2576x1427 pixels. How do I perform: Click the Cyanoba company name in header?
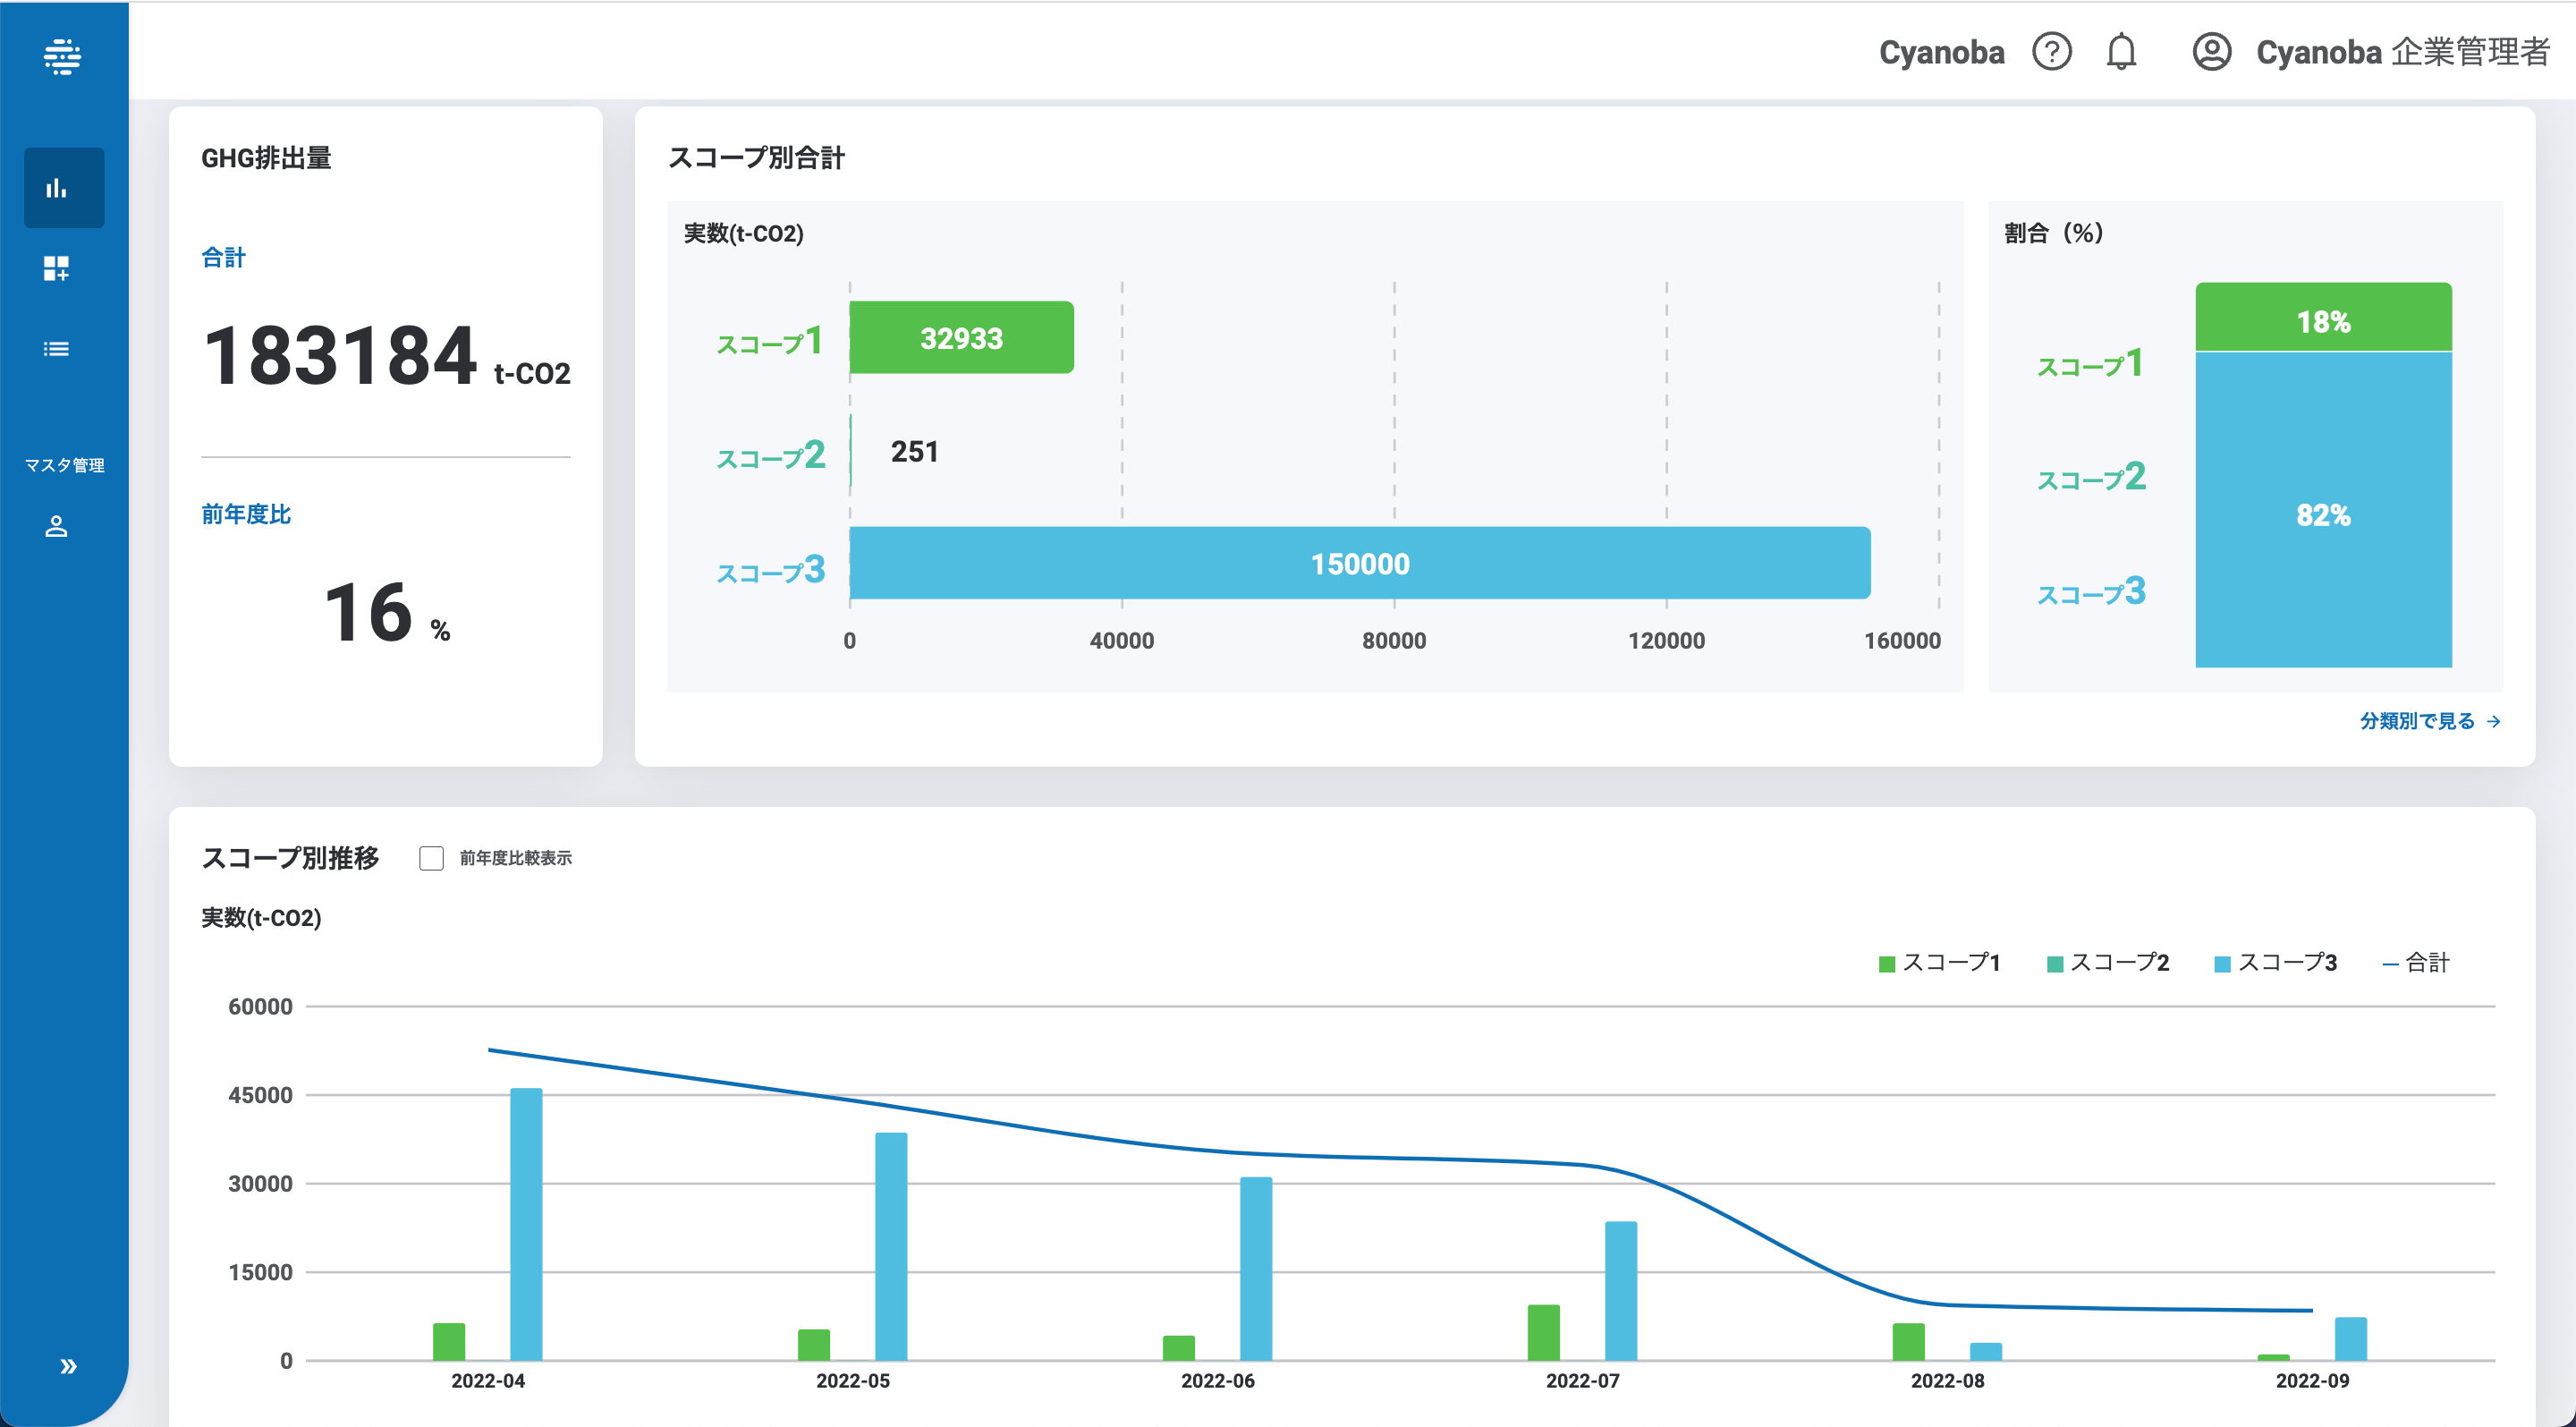tap(1941, 52)
